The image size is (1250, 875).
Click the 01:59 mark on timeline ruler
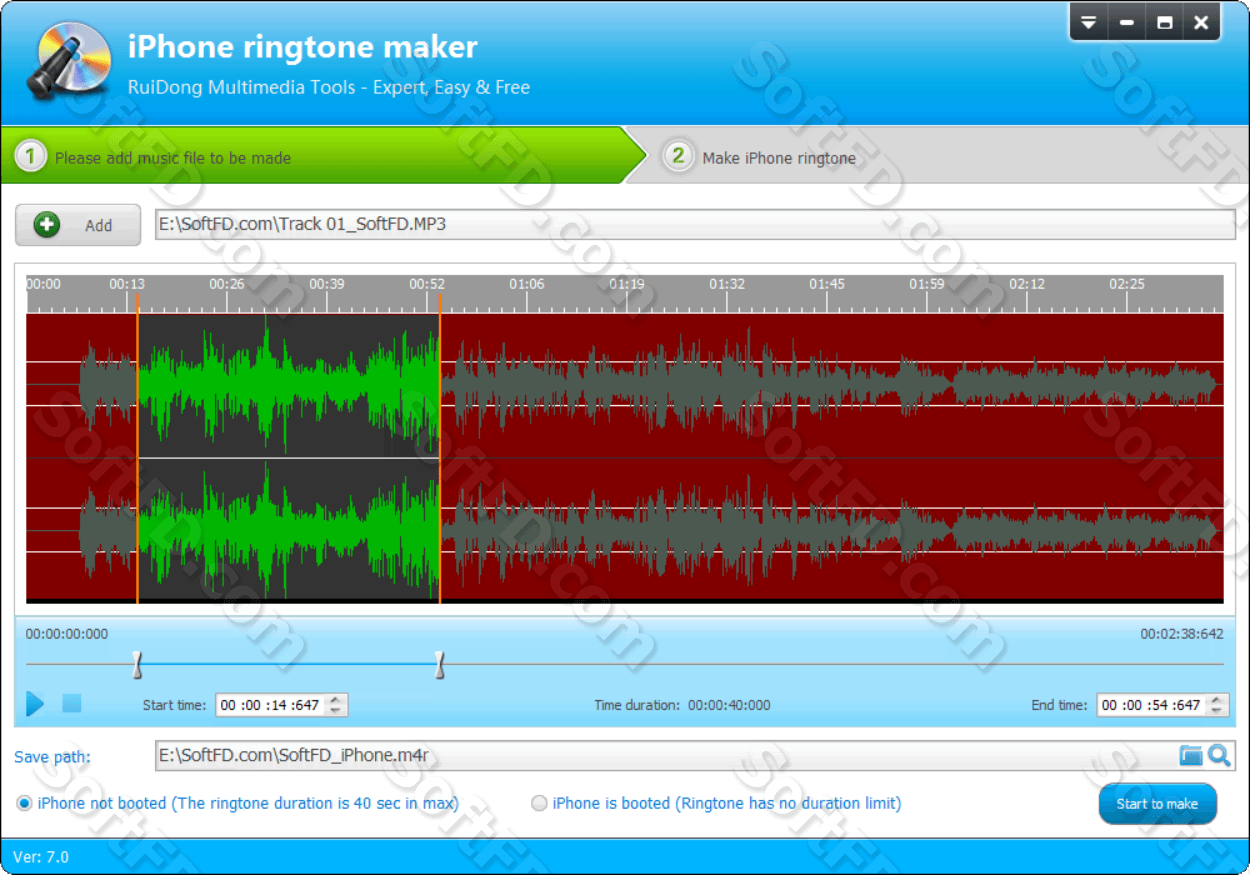point(927,284)
